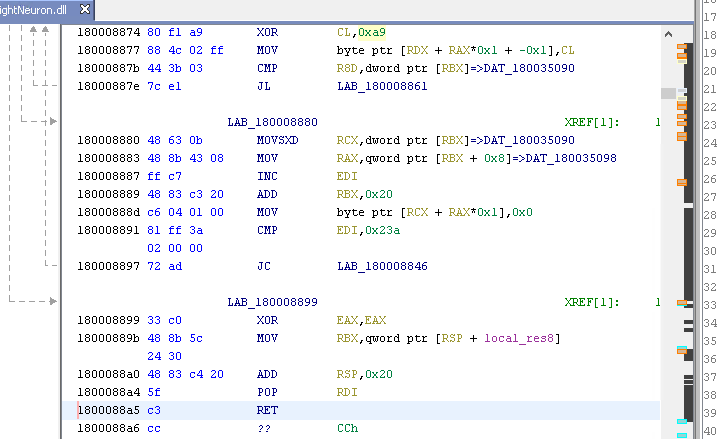Click the listing vertical scrollbar thumb

click(668, 93)
